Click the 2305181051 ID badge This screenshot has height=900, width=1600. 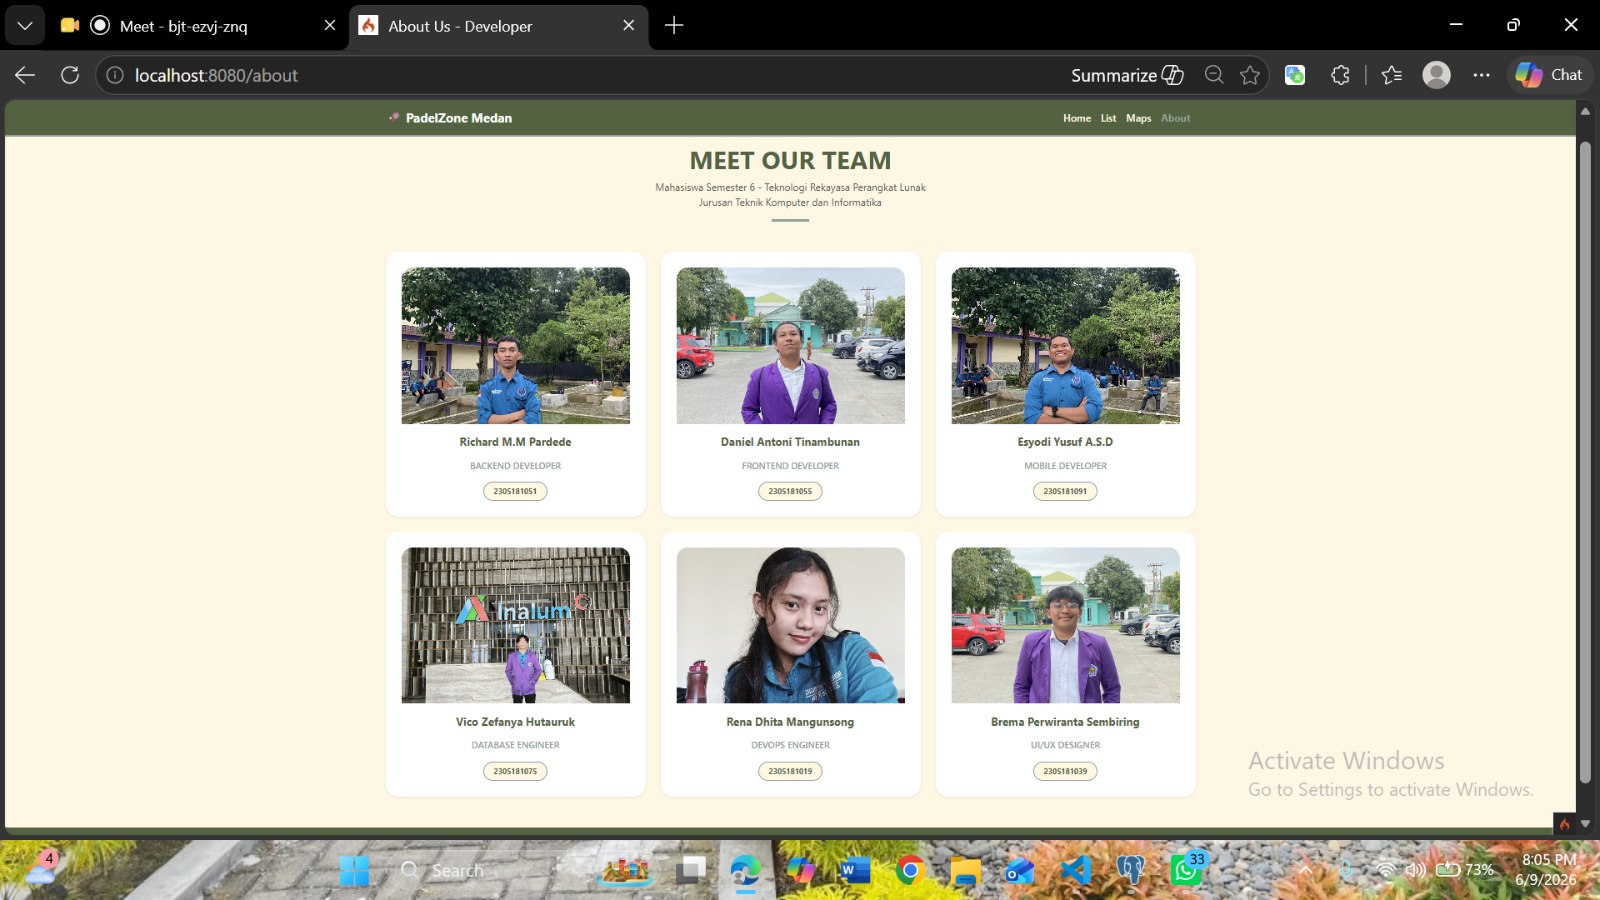tap(516, 491)
